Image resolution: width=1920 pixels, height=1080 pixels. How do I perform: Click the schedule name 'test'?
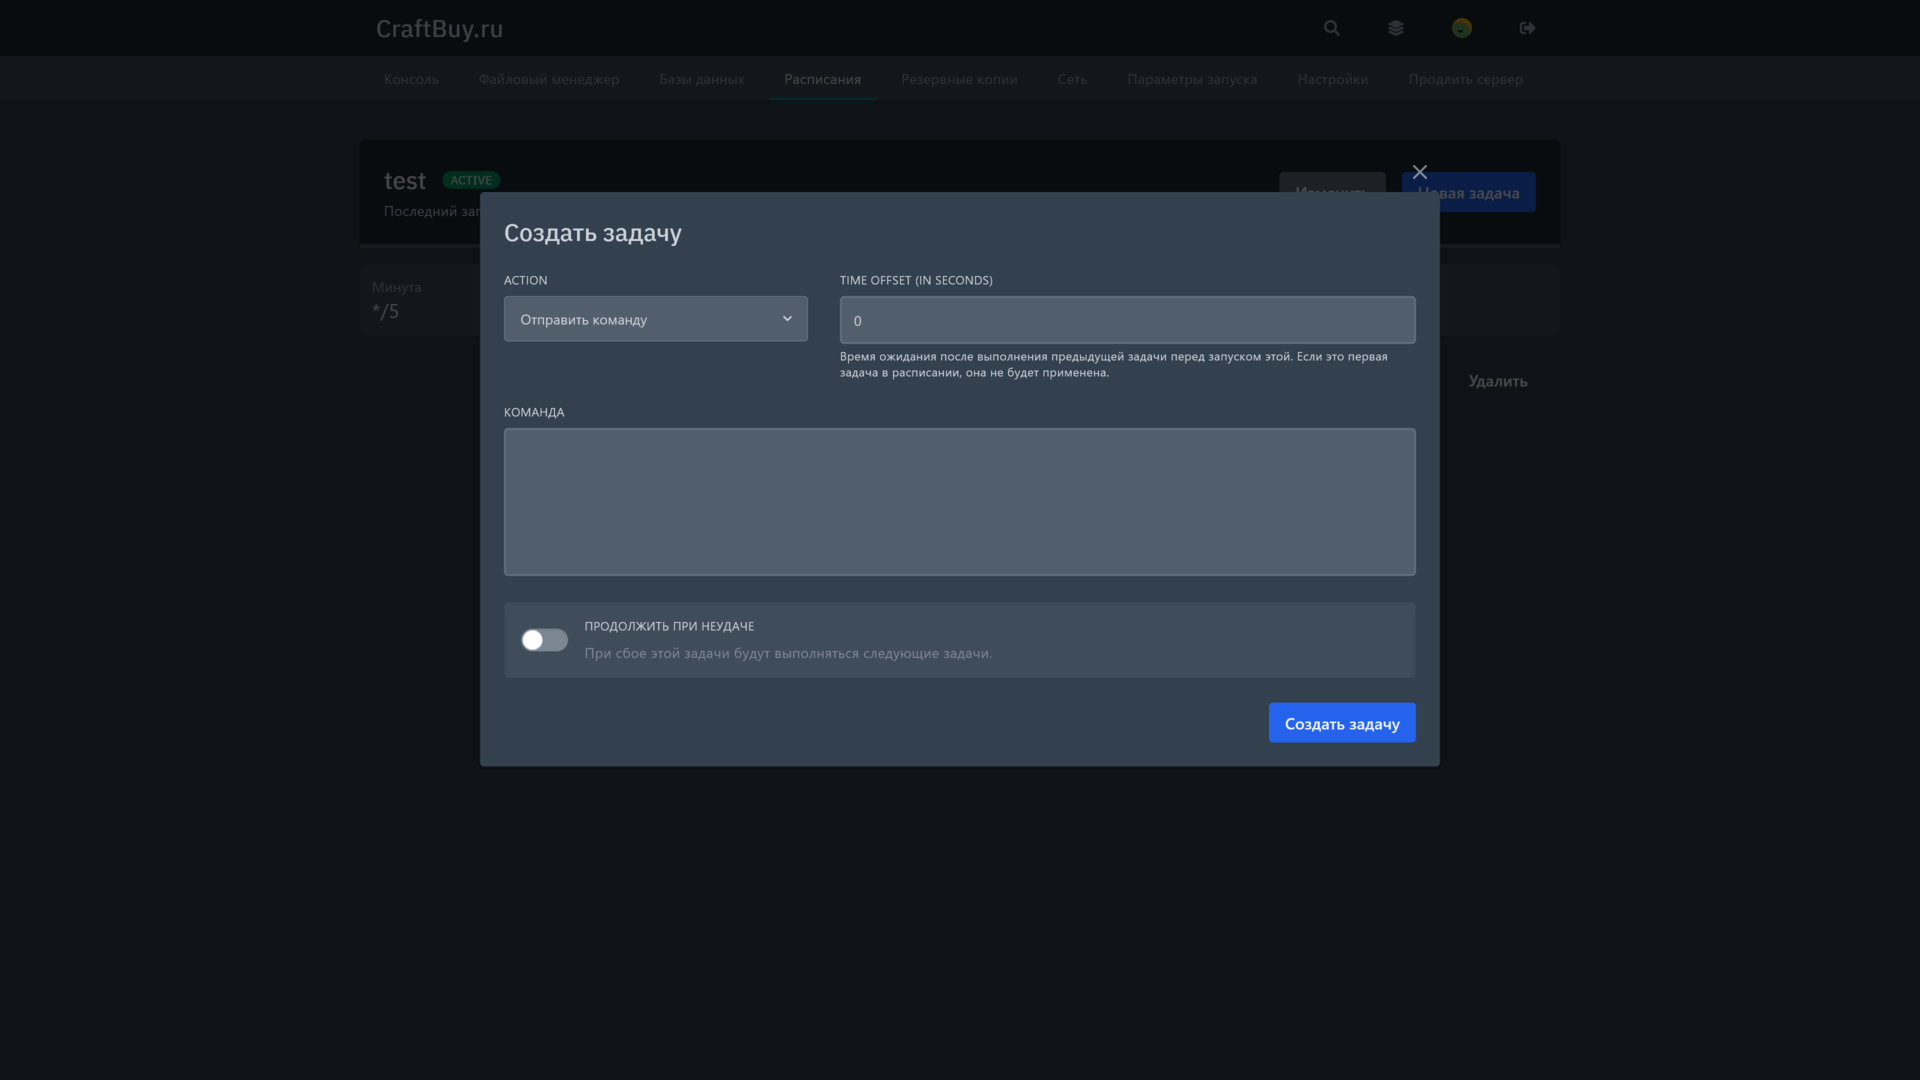(405, 181)
